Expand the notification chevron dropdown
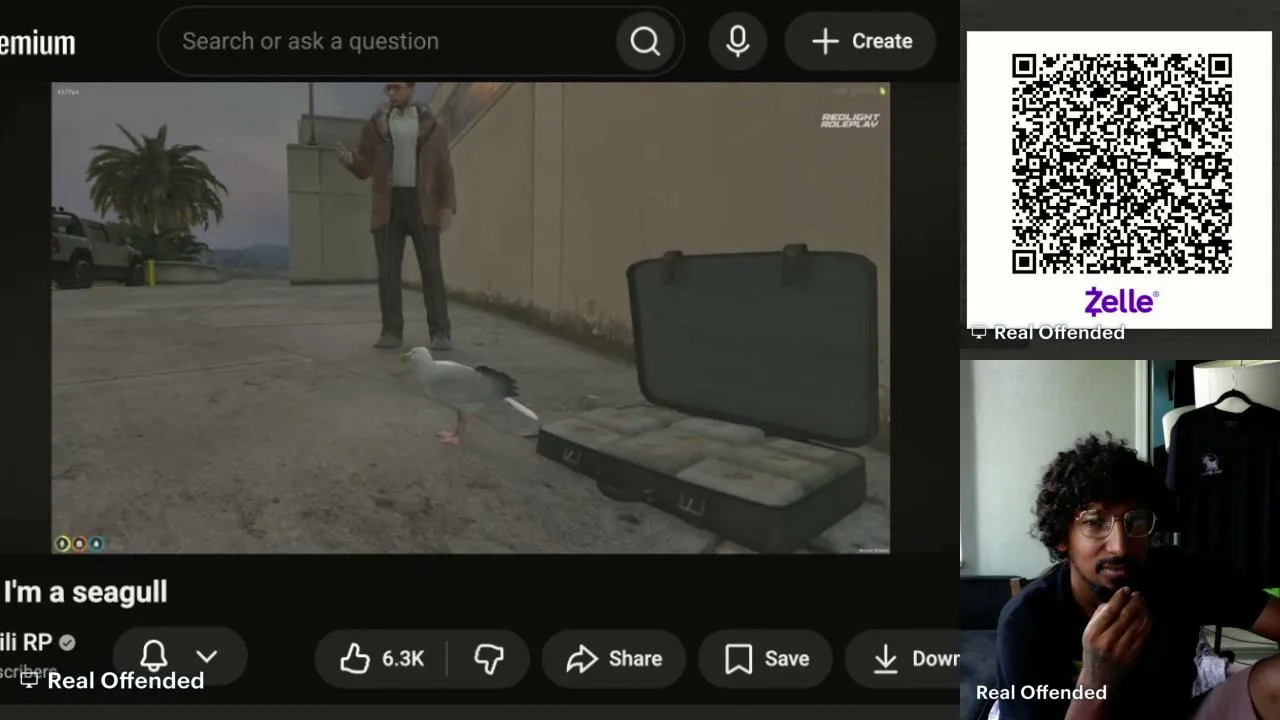 tap(206, 657)
